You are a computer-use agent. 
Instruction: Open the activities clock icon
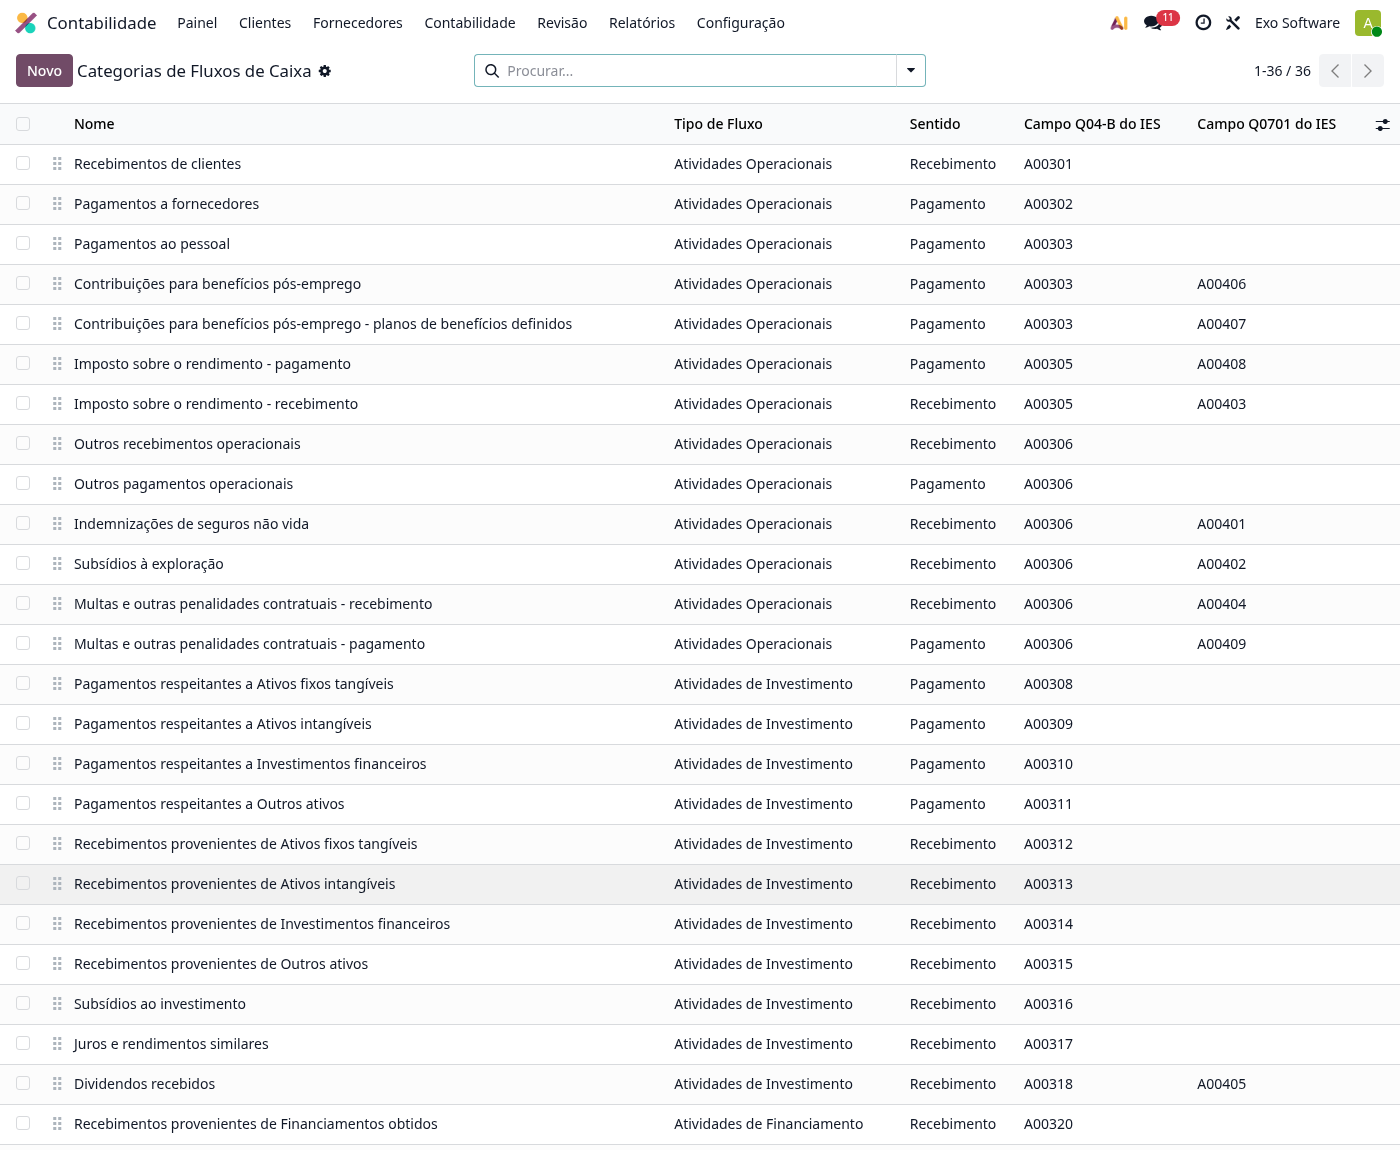1203,23
